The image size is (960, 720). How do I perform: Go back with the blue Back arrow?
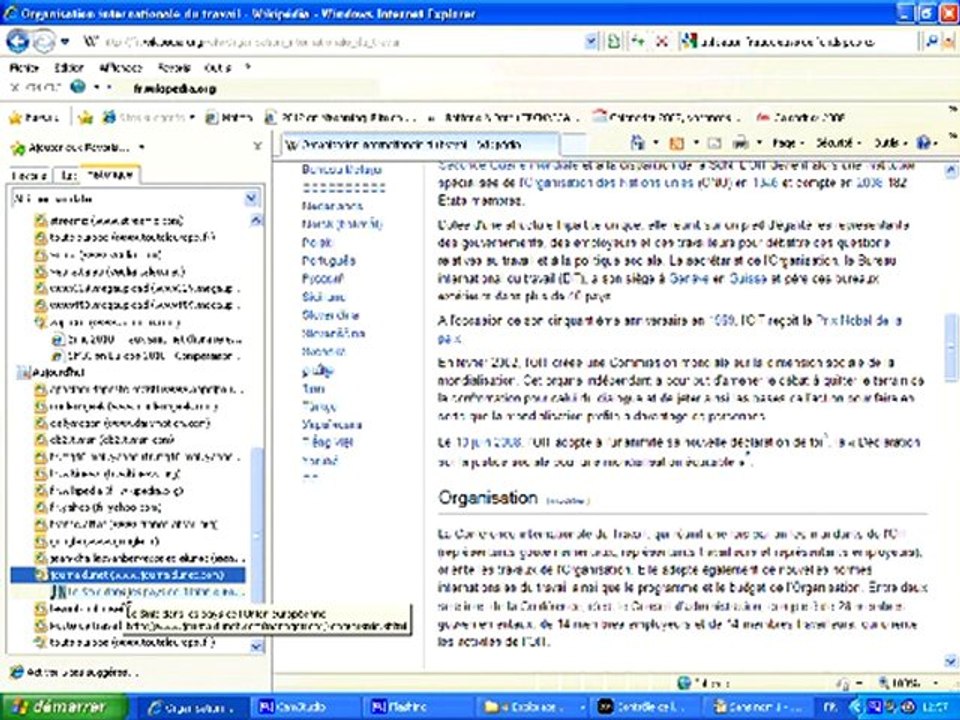(x=17, y=42)
